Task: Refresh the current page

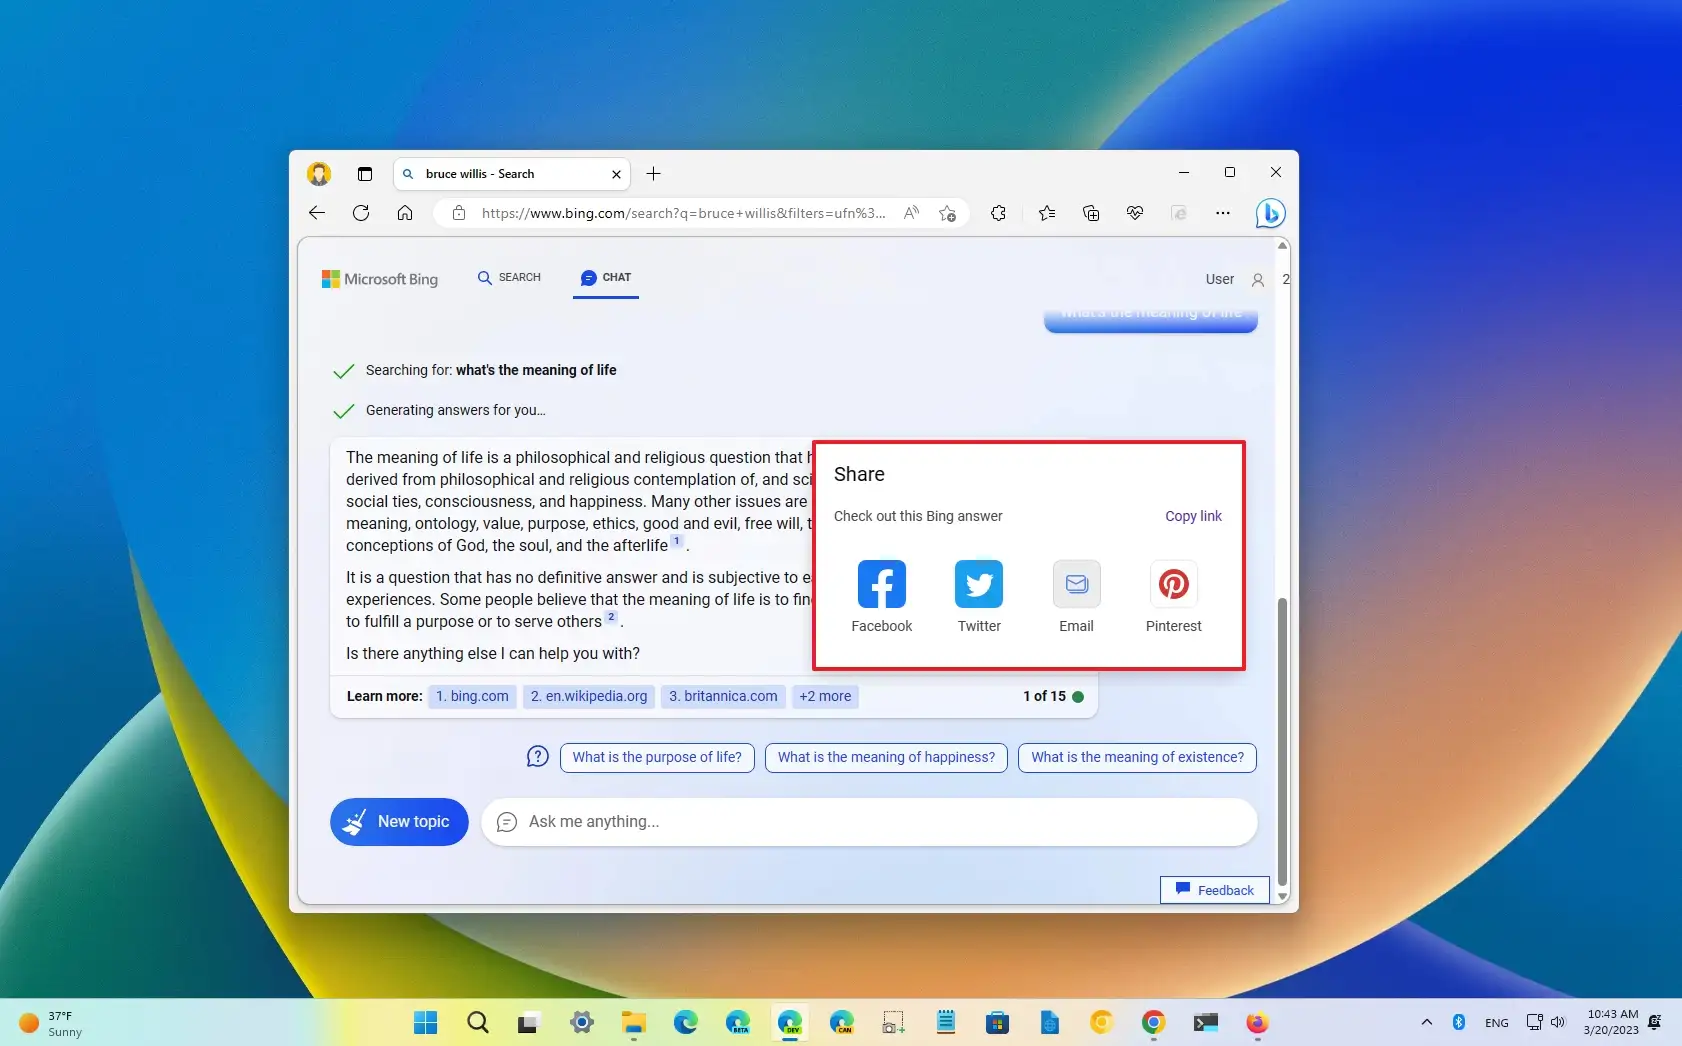Action: pyautogui.click(x=361, y=213)
